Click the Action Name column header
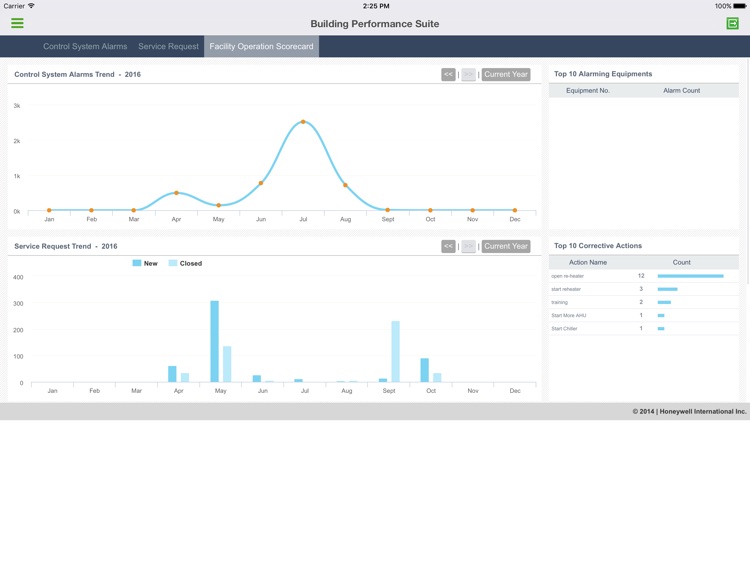The height and width of the screenshot is (562, 750). (x=588, y=262)
